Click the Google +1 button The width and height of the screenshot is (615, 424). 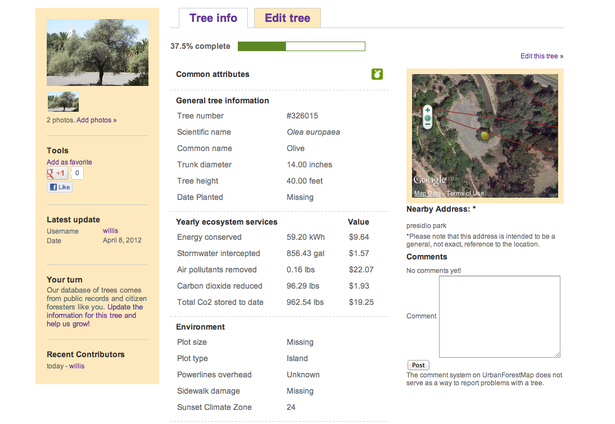coord(57,173)
